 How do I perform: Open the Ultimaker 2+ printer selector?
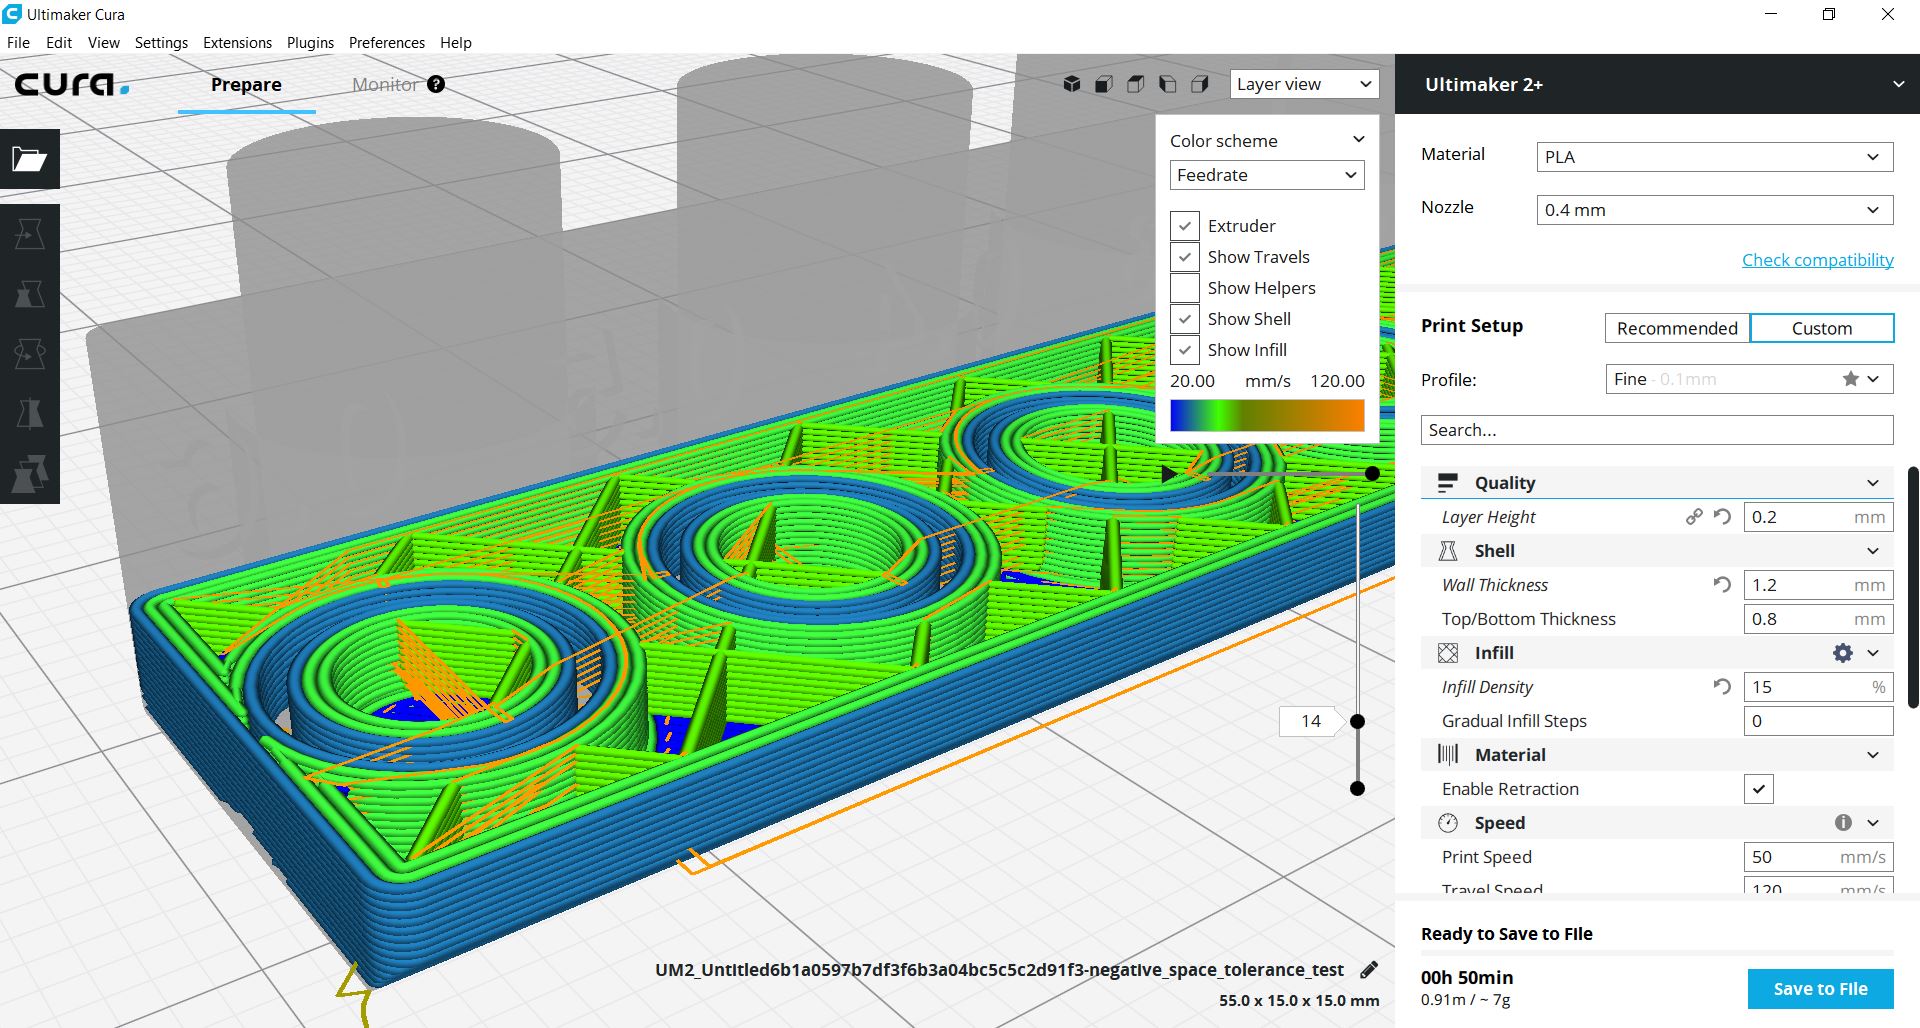tap(1657, 84)
